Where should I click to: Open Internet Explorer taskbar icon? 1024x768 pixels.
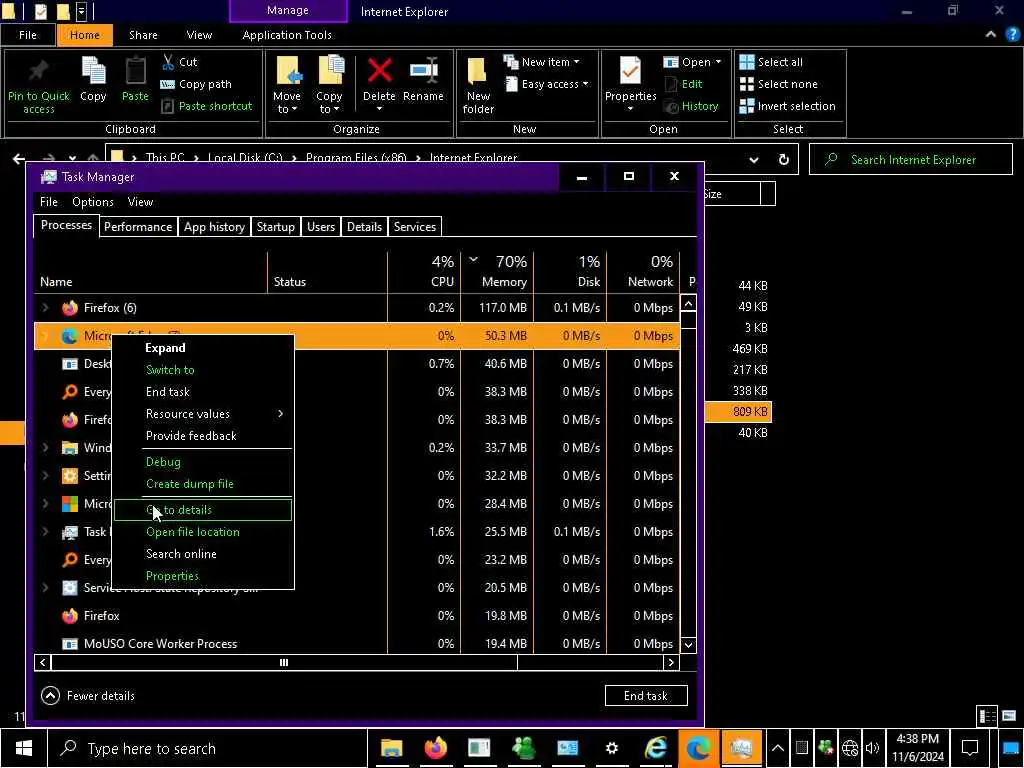pos(655,748)
